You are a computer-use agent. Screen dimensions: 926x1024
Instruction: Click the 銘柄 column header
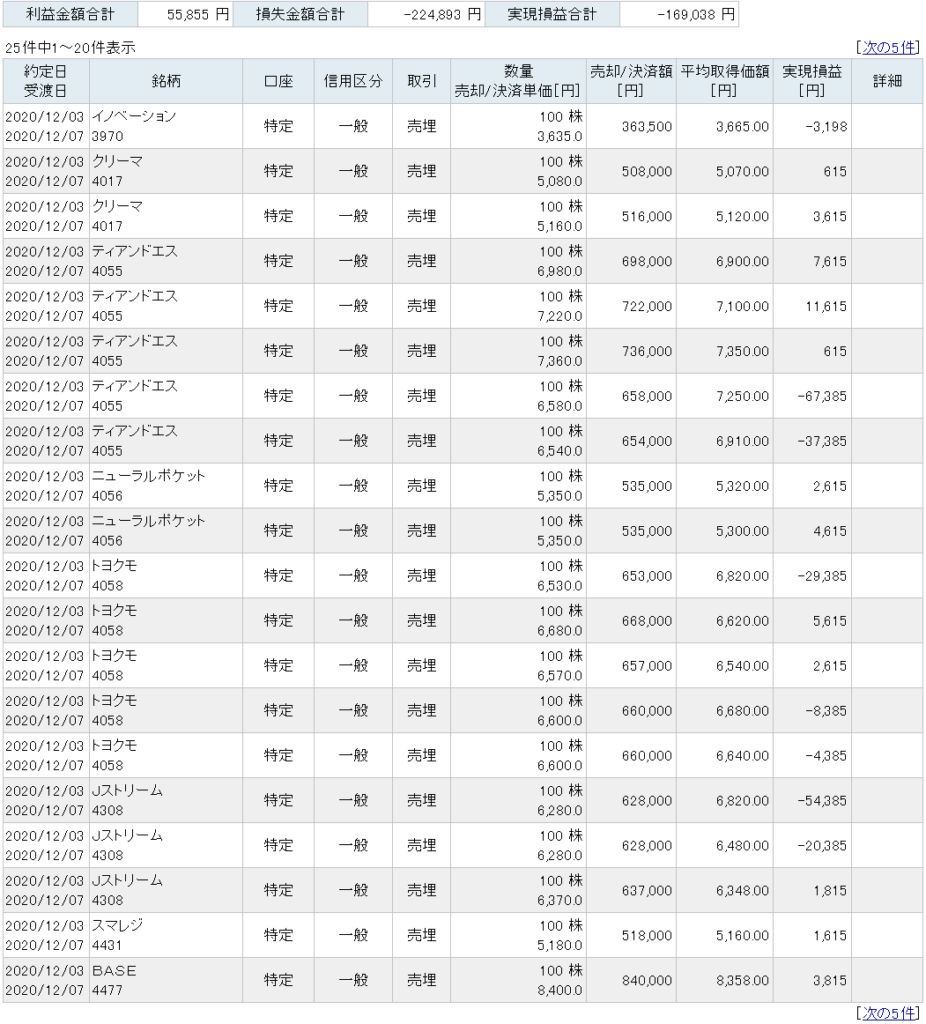click(x=166, y=81)
